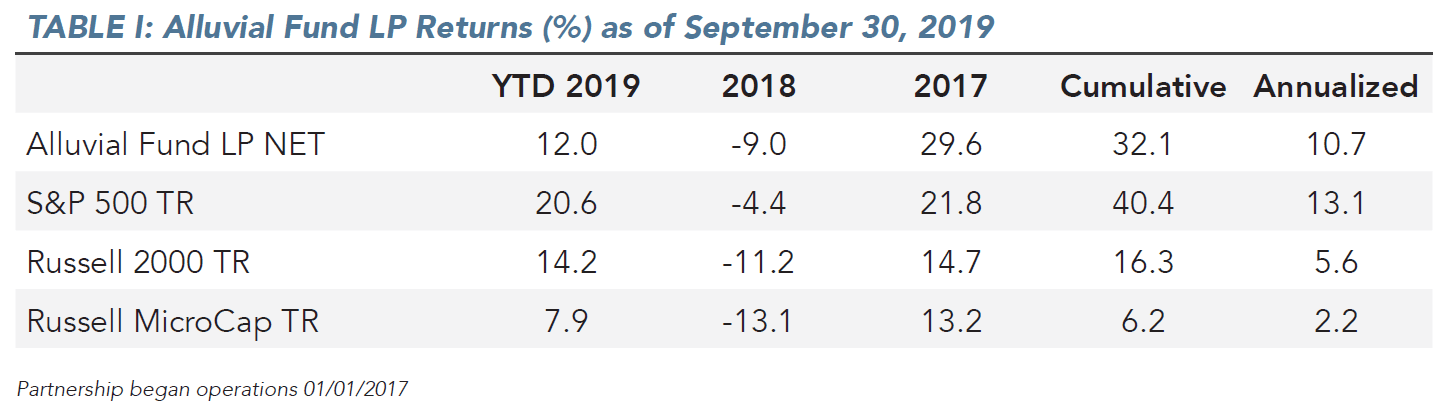
Task: Click Alluvial Fund's YTD 2019 value 12.0
Action: [x=565, y=144]
